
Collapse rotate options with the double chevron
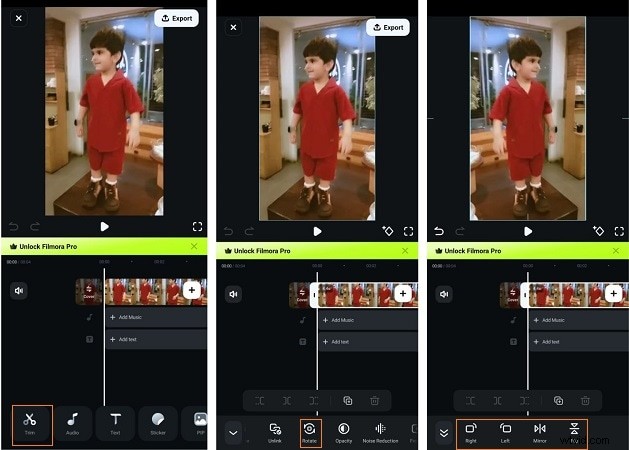[x=443, y=433]
